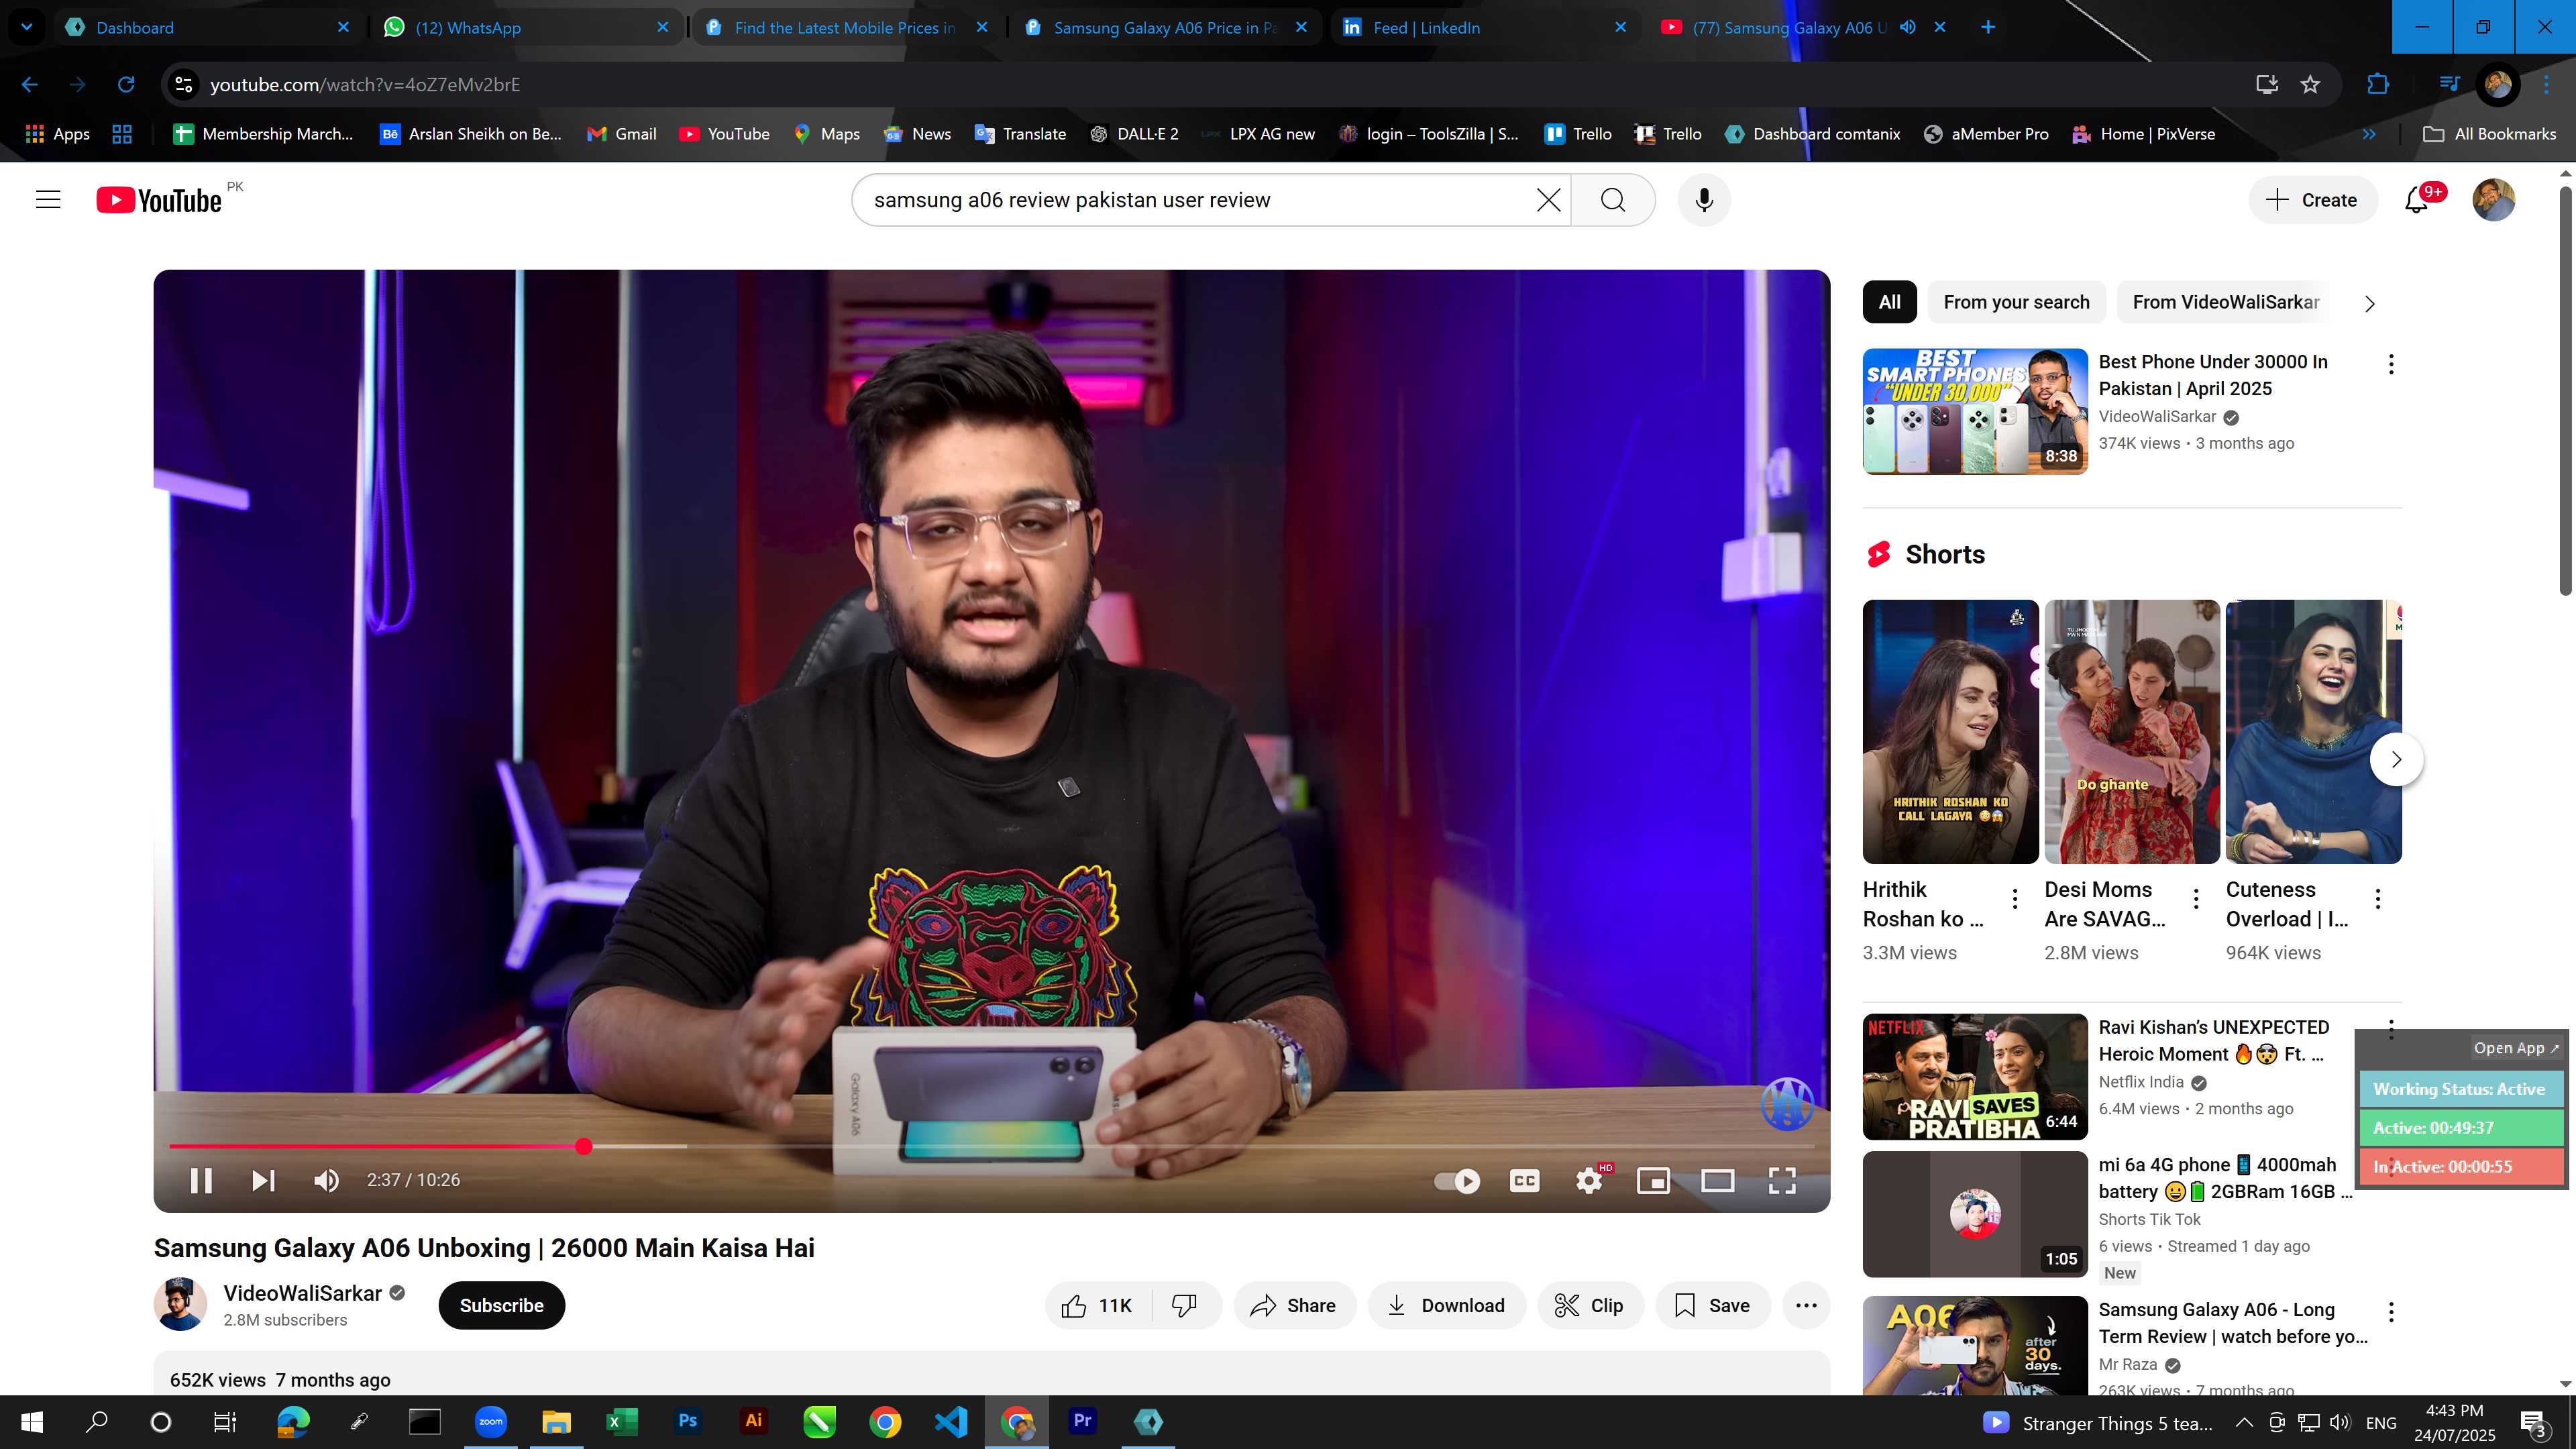Select the All filter chip
The image size is (2576, 1449).
coord(1889,302)
